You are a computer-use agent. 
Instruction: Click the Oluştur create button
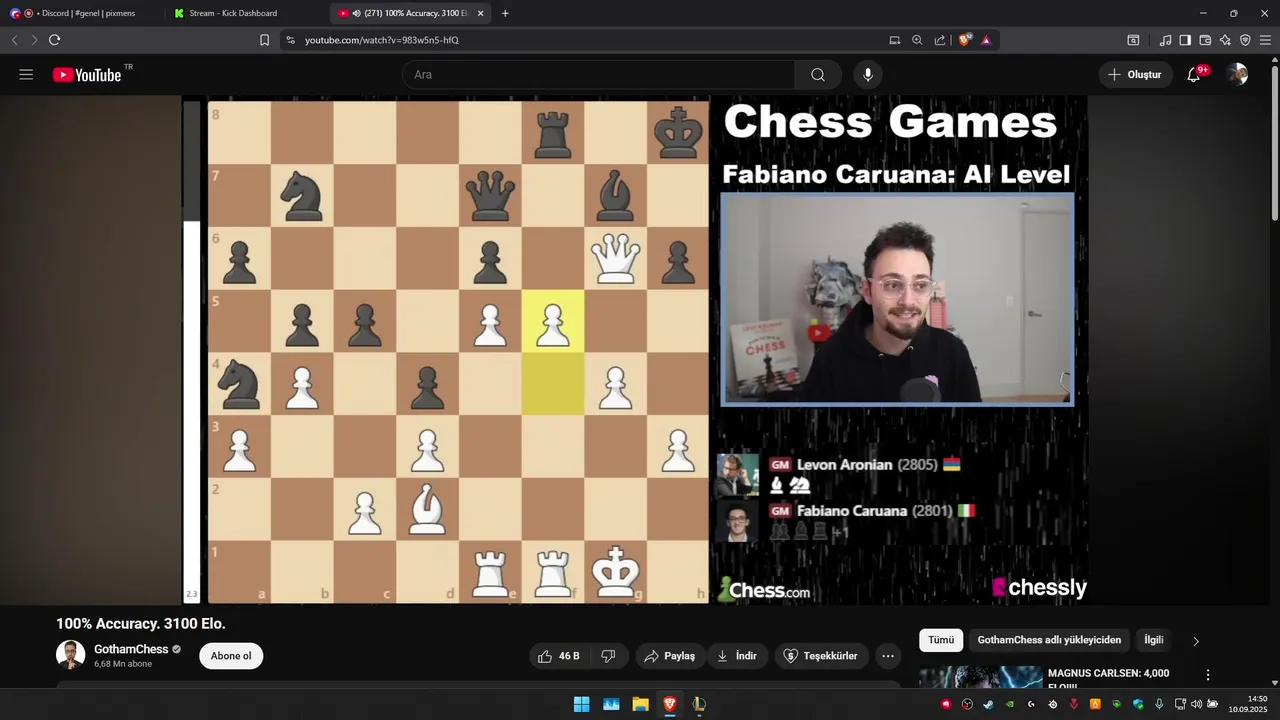point(1136,75)
